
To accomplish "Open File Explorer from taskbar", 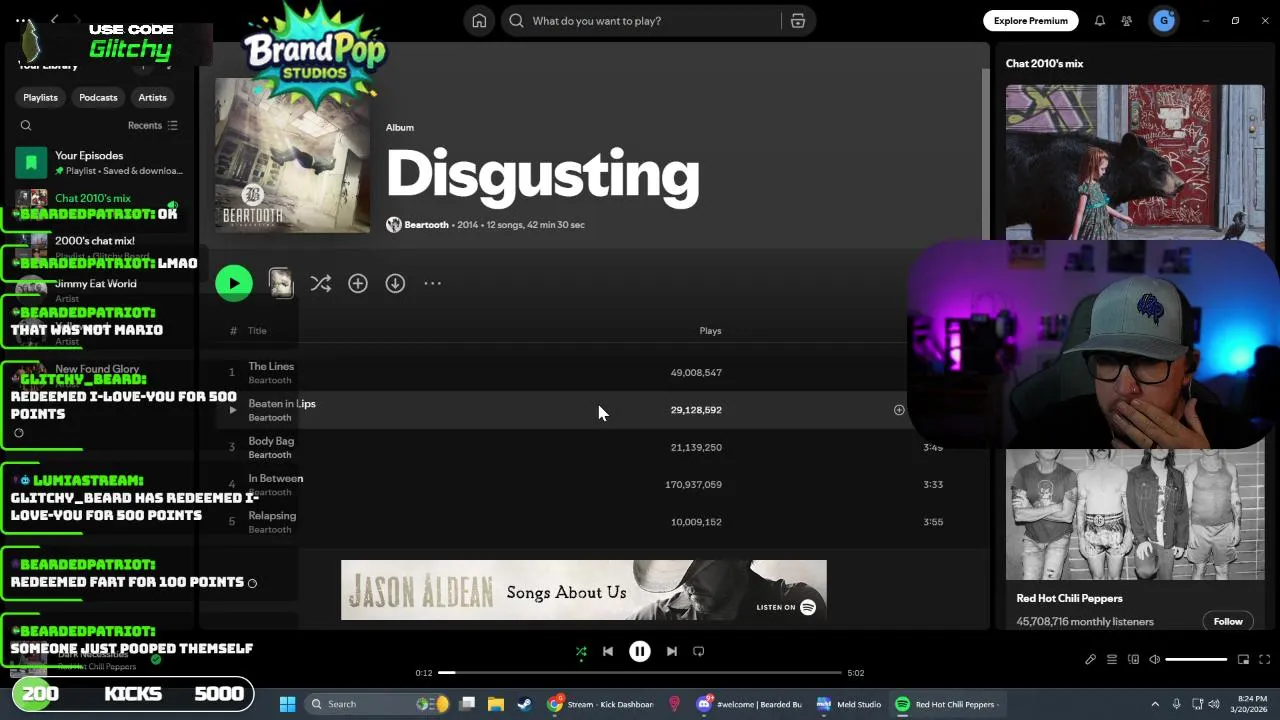I will tap(495, 704).
